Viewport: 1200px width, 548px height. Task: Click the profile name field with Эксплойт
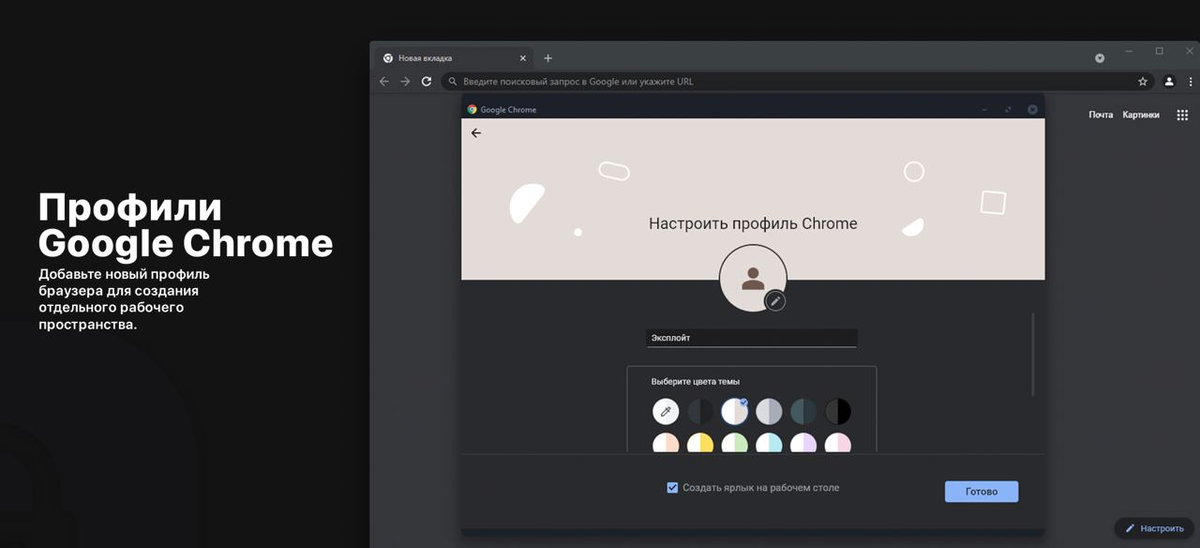tap(752, 338)
